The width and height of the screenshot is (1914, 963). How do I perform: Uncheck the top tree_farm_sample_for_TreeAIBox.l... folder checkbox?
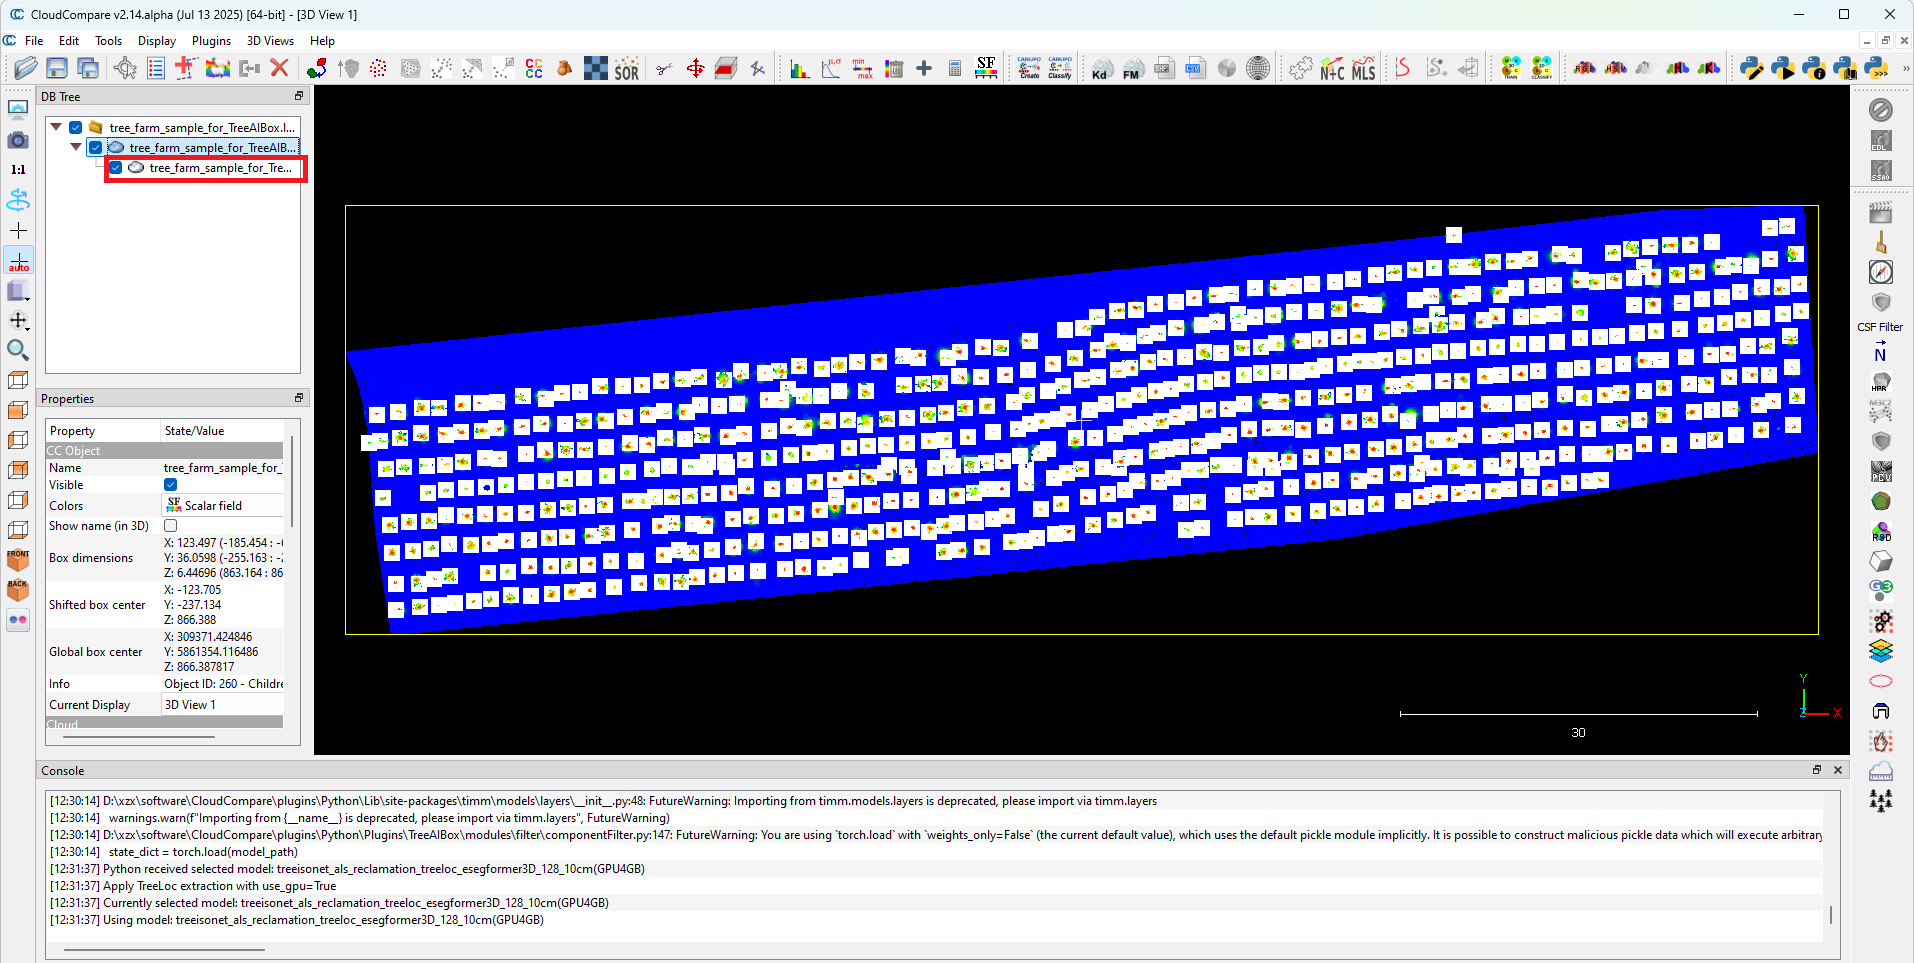[x=76, y=127]
